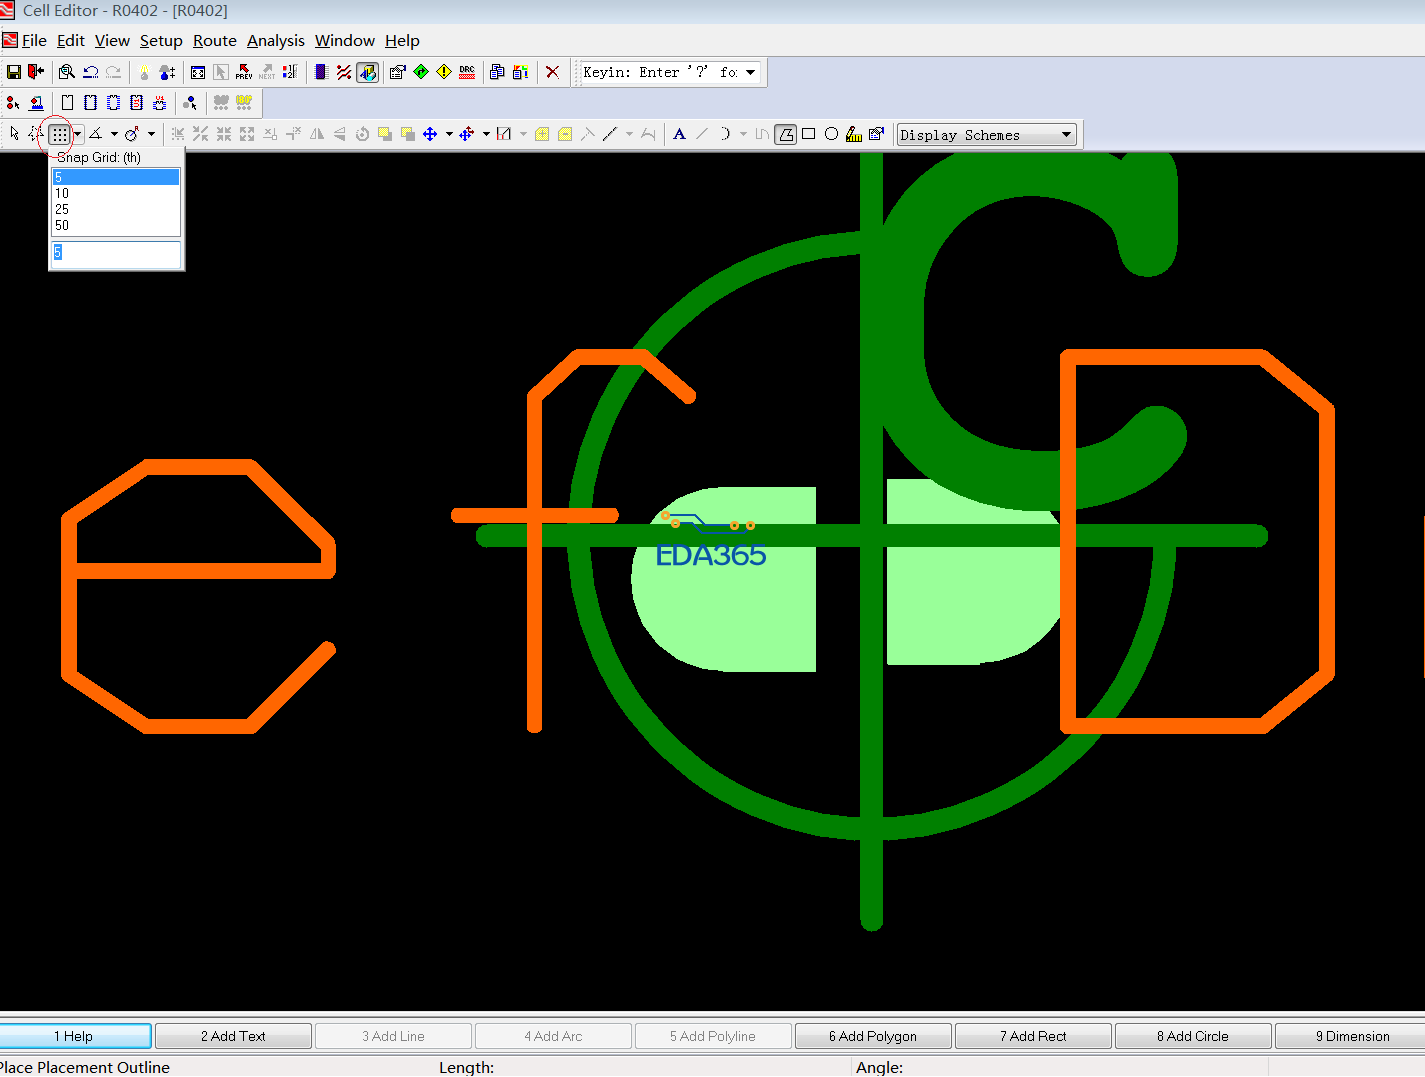Click the 9 Dimension button
Screen dimensions: 1425x1077
(1353, 1036)
